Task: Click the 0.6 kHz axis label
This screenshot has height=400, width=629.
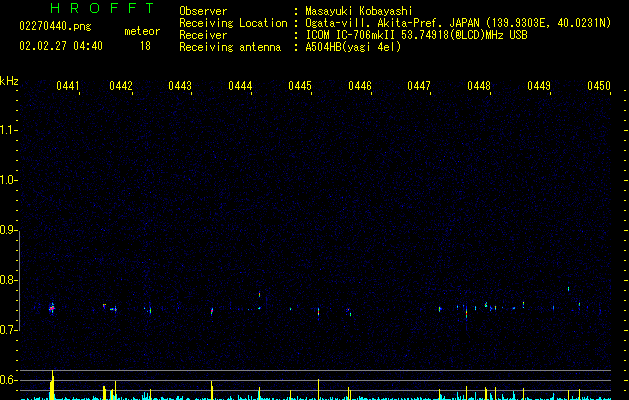Action: click(x=8, y=380)
